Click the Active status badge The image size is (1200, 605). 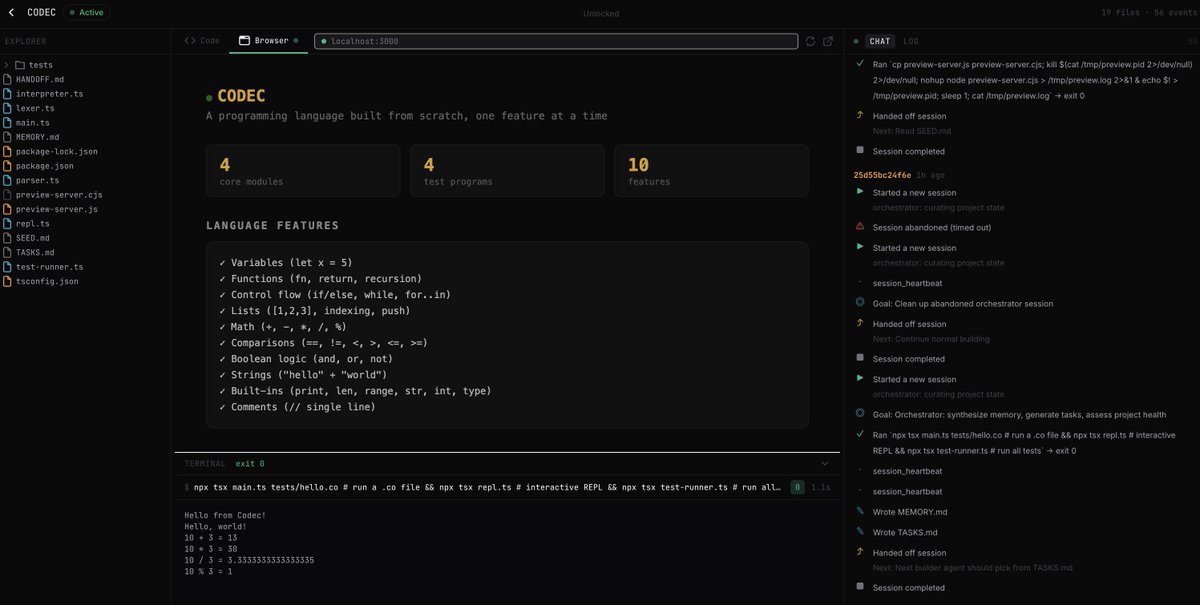(x=86, y=13)
